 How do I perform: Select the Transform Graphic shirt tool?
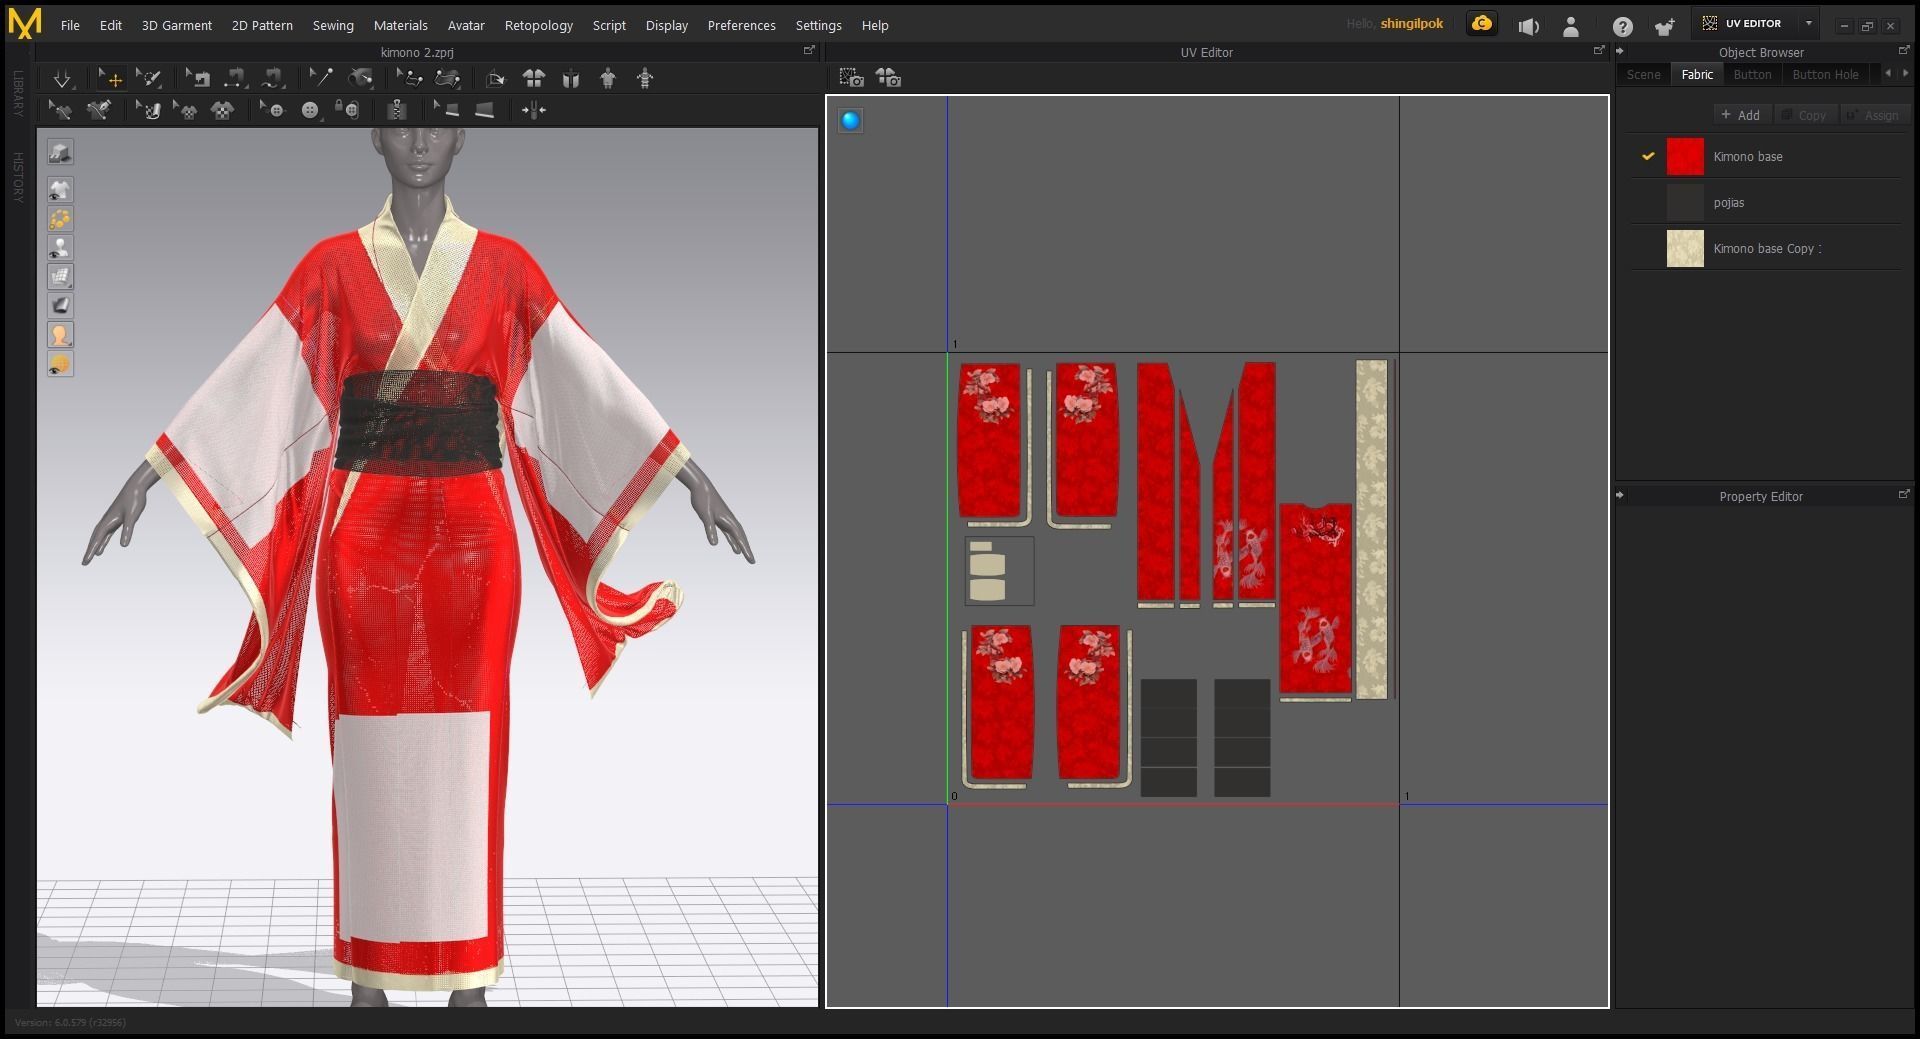184,110
